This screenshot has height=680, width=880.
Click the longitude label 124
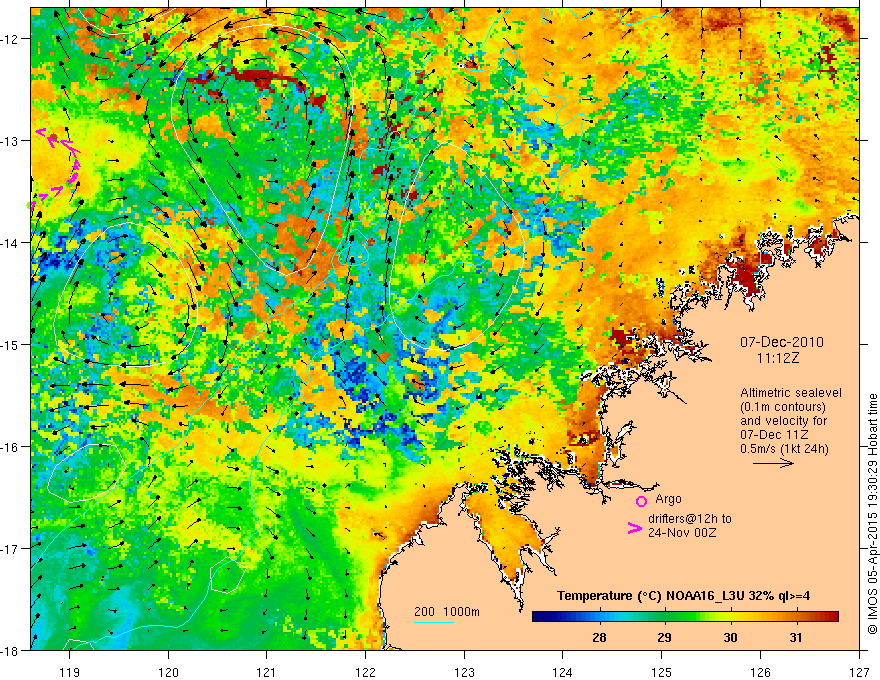click(x=563, y=672)
